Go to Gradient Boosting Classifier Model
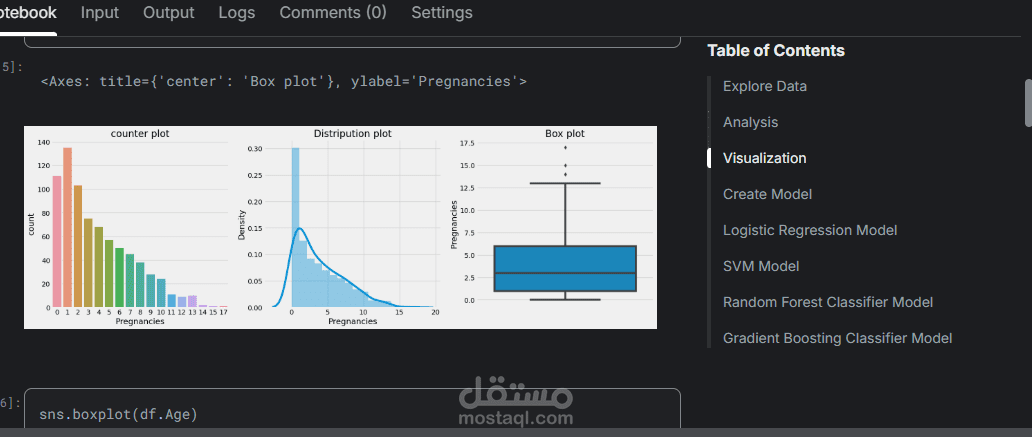 (837, 338)
